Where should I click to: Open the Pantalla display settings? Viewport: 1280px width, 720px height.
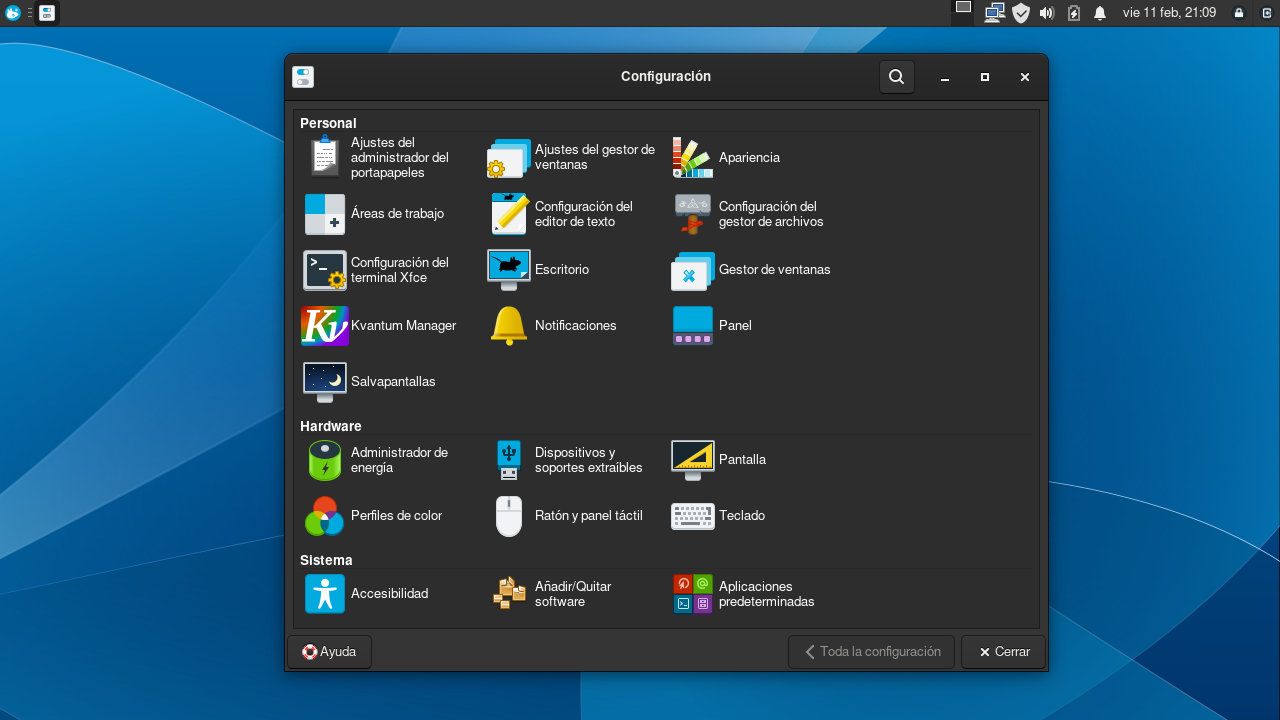(x=719, y=459)
